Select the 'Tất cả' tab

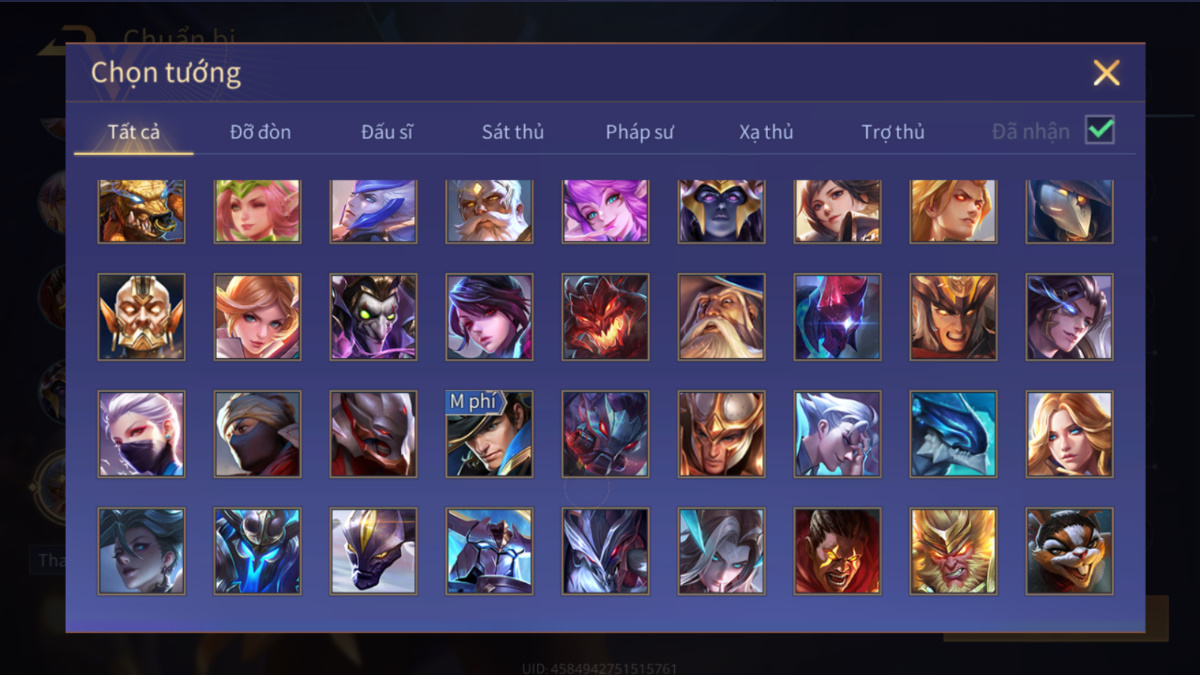coord(134,132)
